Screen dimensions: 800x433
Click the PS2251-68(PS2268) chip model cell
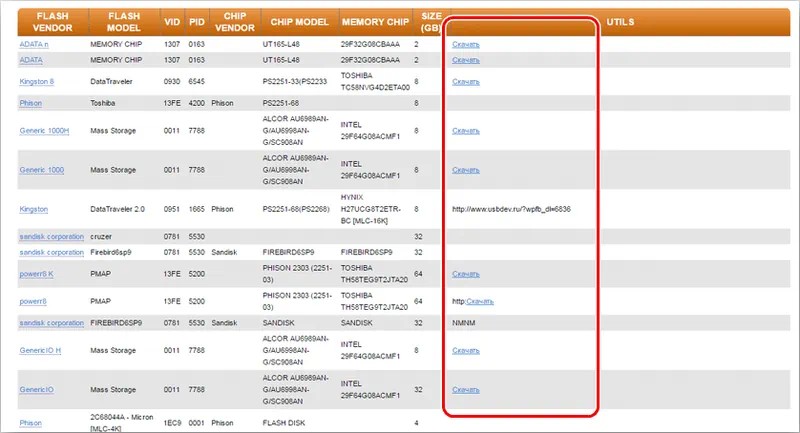click(296, 209)
